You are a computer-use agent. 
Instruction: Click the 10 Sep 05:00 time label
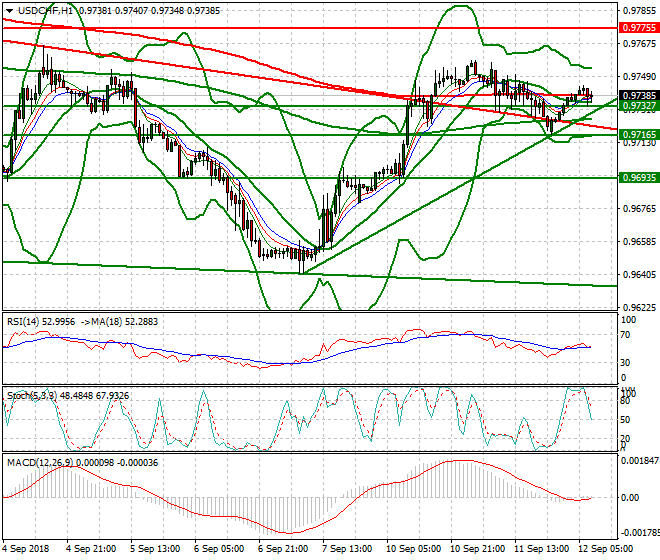pyautogui.click(x=414, y=549)
